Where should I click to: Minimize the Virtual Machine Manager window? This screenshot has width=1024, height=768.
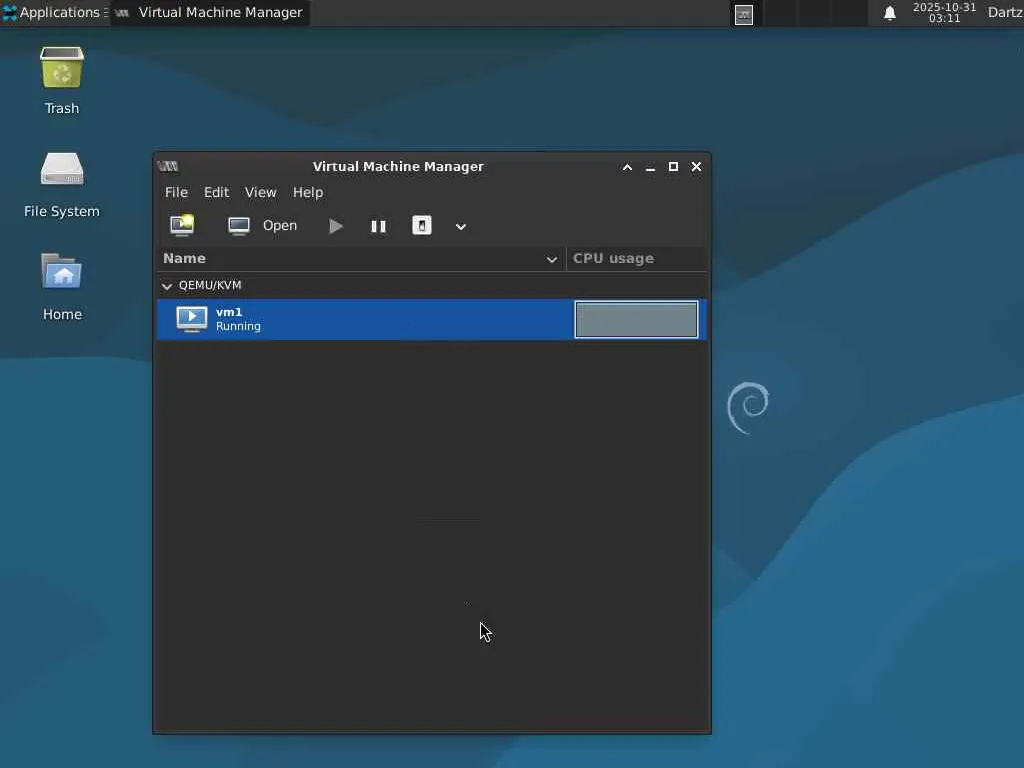tap(650, 167)
